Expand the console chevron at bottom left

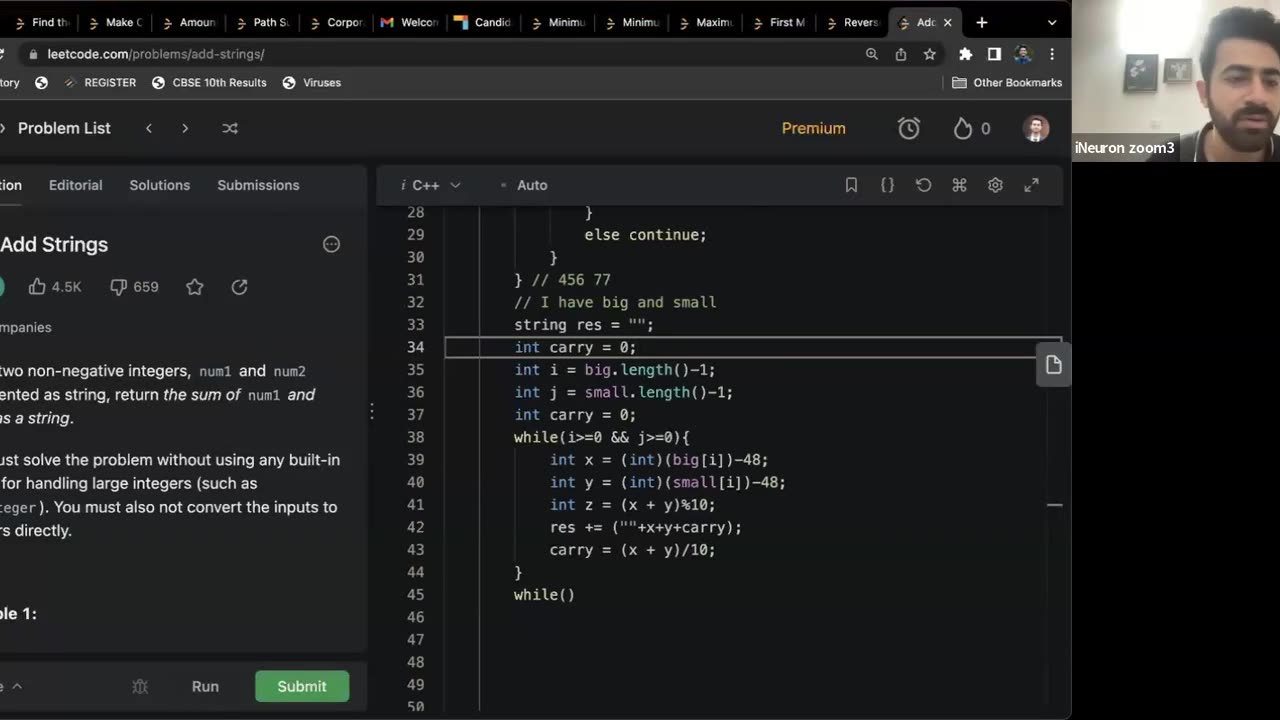pos(16,686)
